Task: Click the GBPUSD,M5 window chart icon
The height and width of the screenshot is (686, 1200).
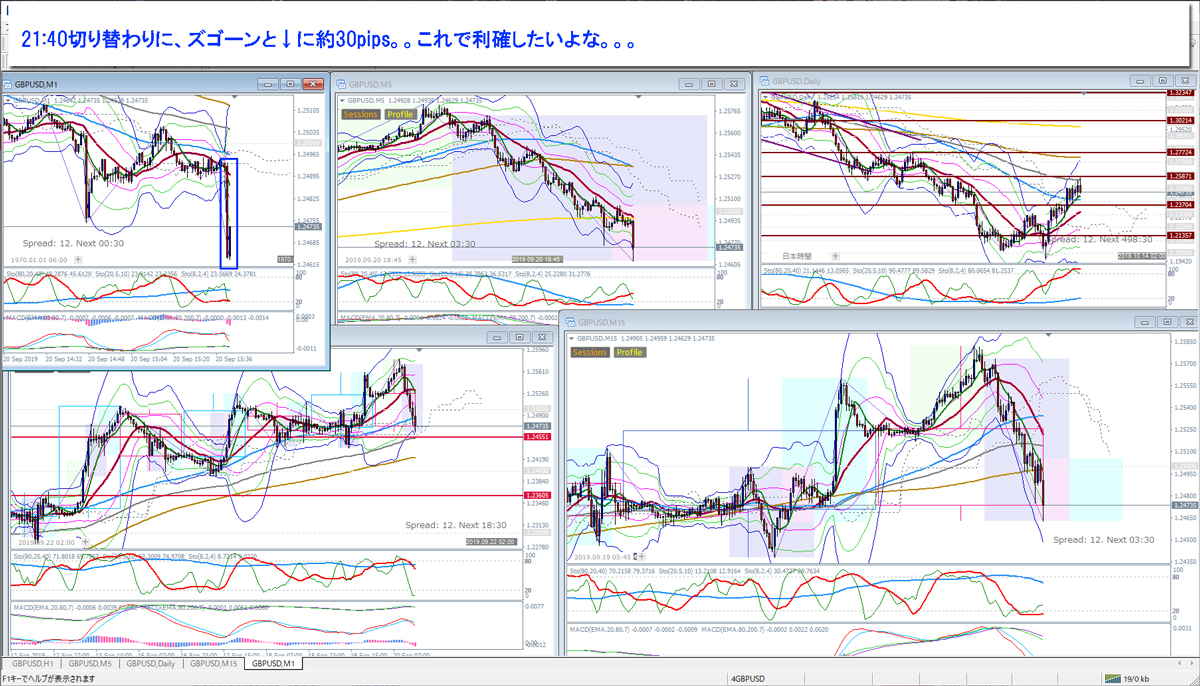Action: point(340,85)
